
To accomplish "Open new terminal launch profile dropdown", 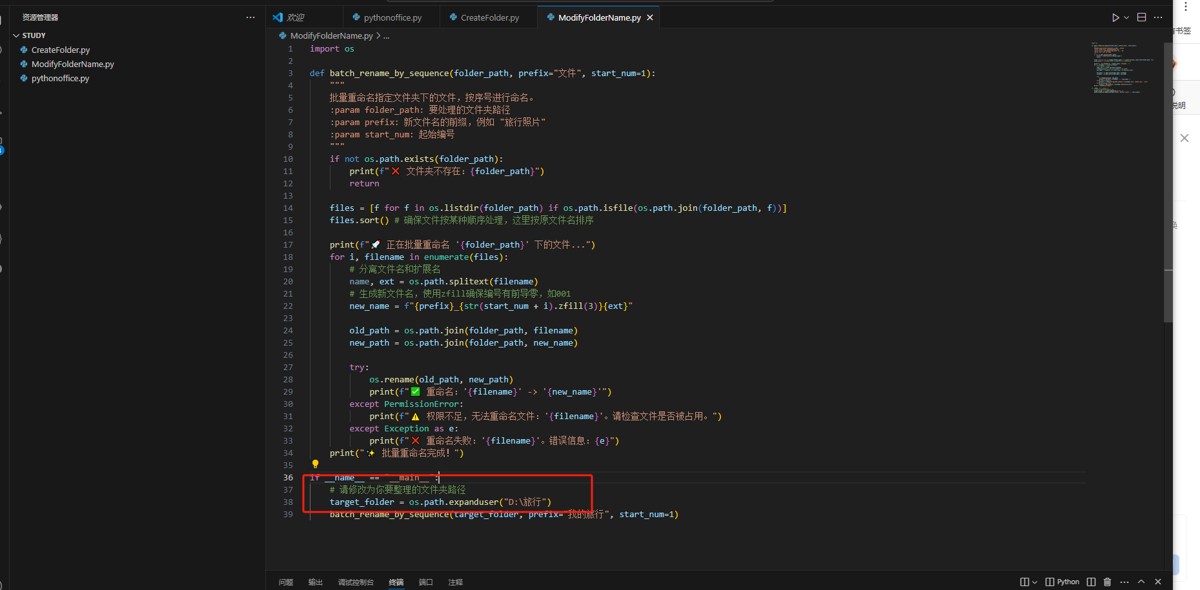I will (x=1035, y=582).
